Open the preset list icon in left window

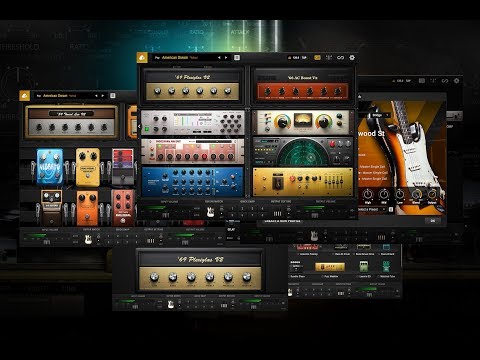click(x=113, y=96)
